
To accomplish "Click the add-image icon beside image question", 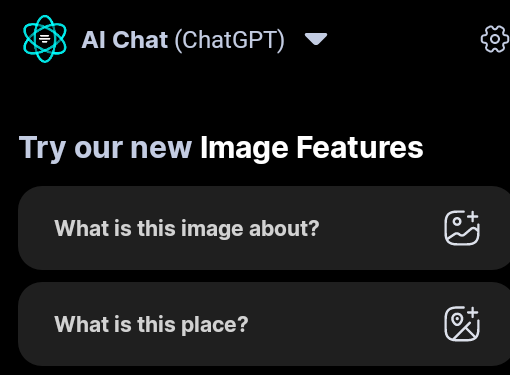I will coord(462,228).
